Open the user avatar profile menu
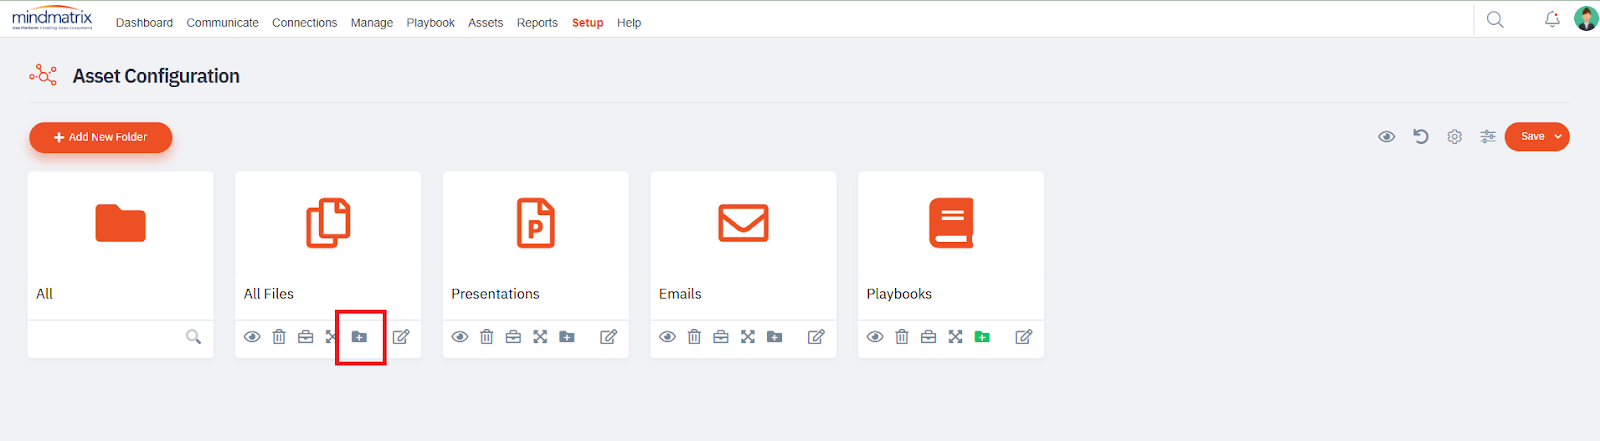This screenshot has width=1600, height=441. pos(1586,19)
